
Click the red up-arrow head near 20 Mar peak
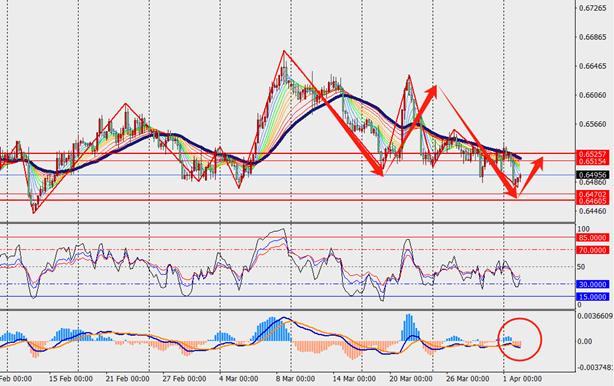[431, 91]
